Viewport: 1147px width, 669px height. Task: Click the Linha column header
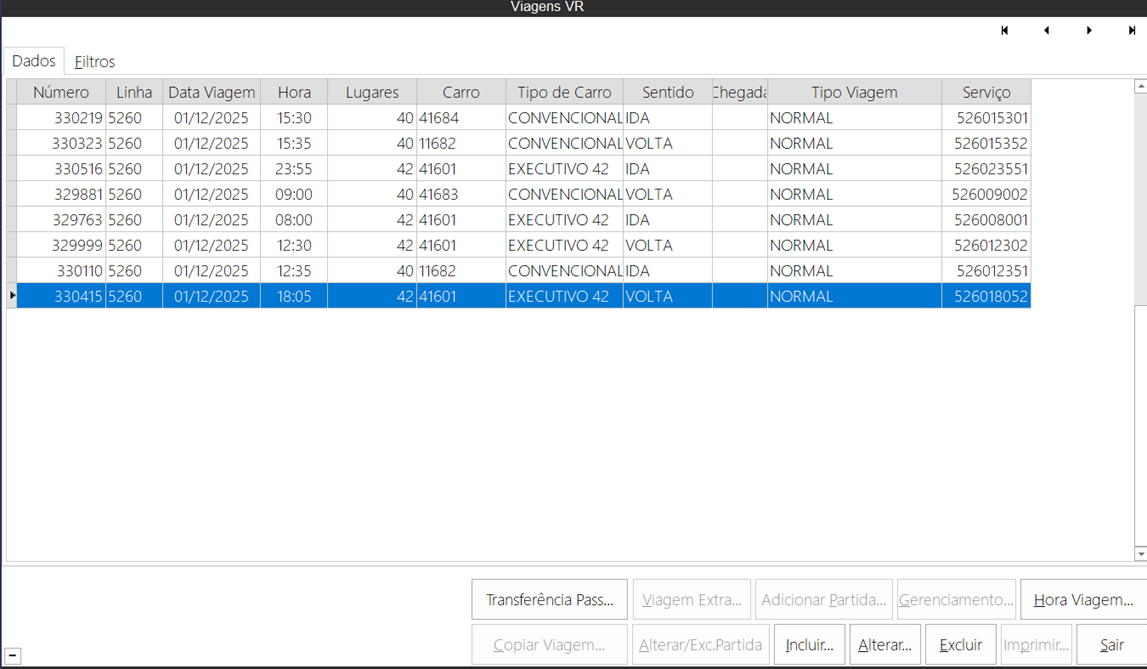pyautogui.click(x=134, y=92)
